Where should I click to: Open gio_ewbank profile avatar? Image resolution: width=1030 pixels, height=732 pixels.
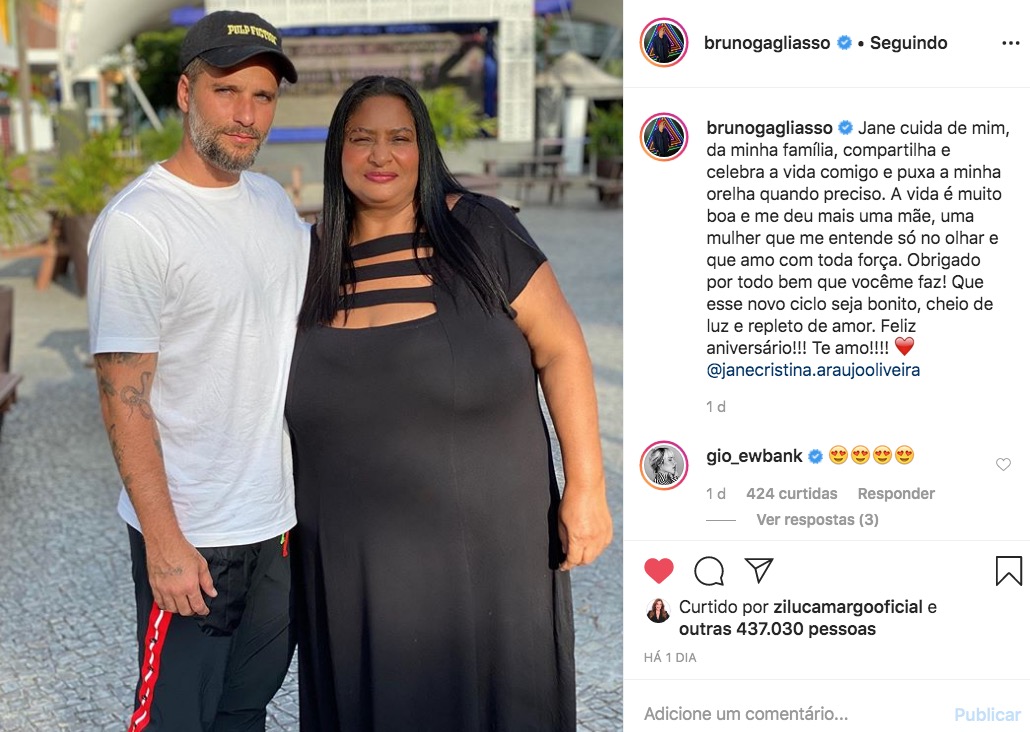[663, 465]
